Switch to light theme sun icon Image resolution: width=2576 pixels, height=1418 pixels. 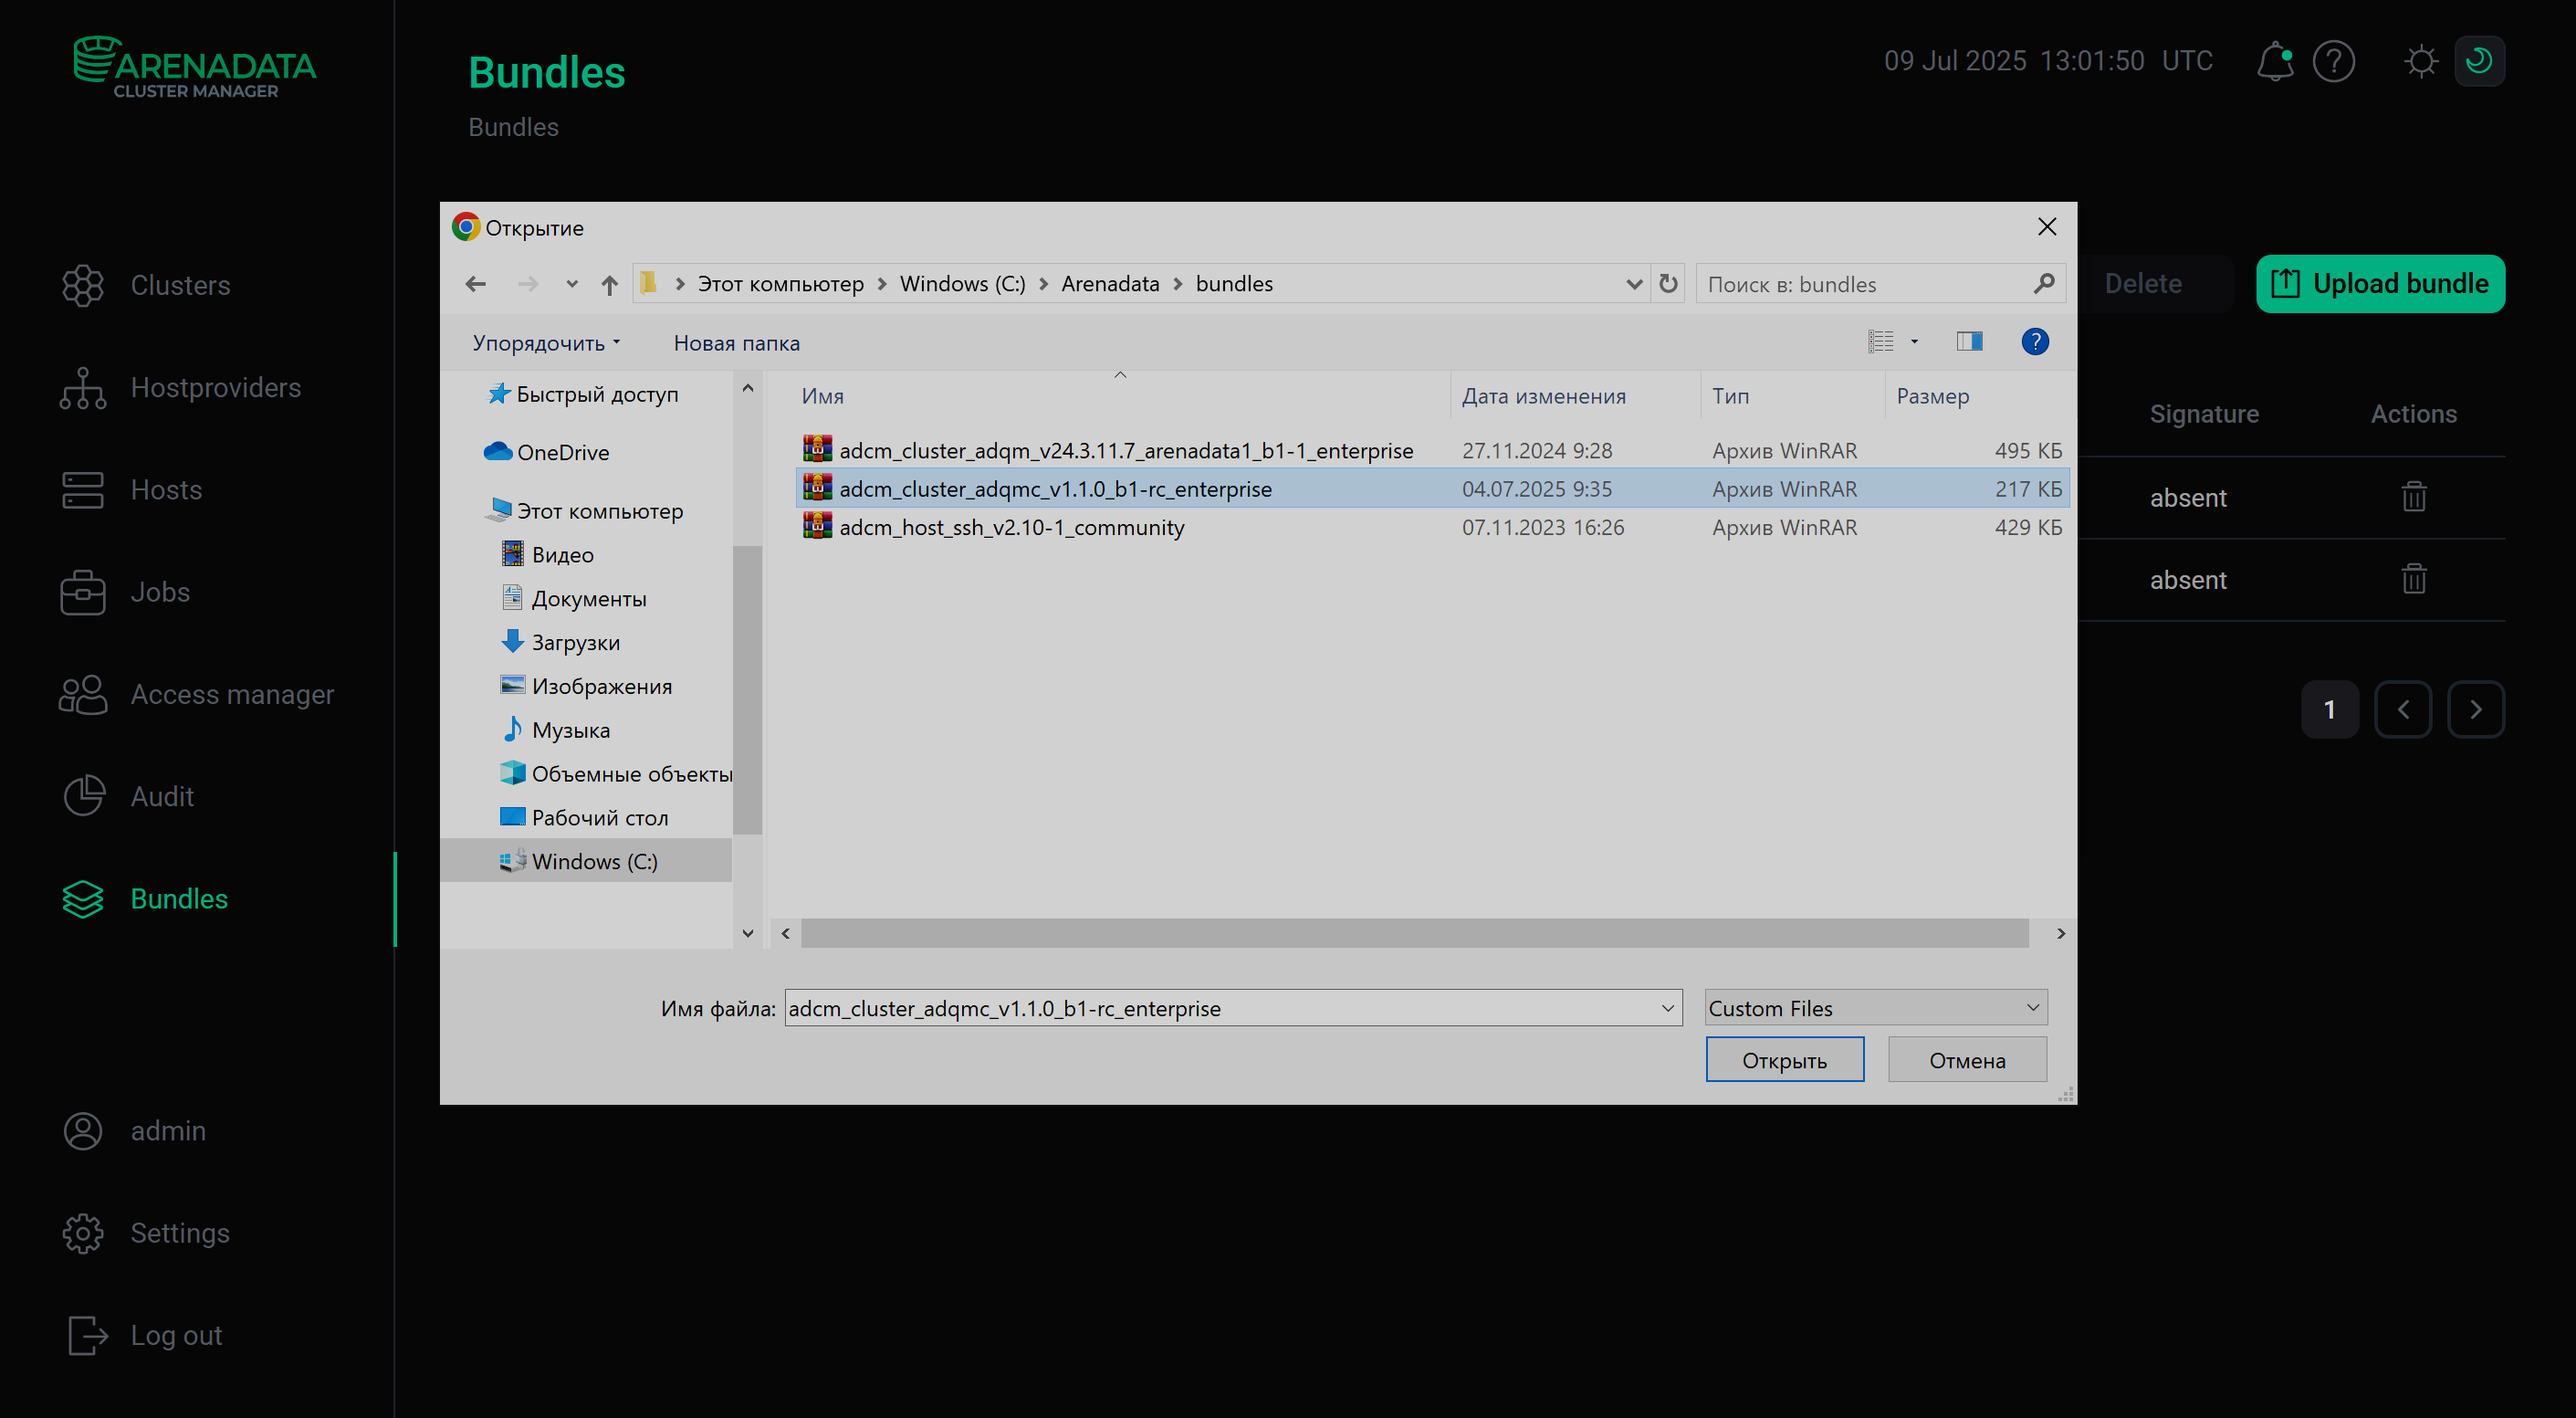point(2420,61)
